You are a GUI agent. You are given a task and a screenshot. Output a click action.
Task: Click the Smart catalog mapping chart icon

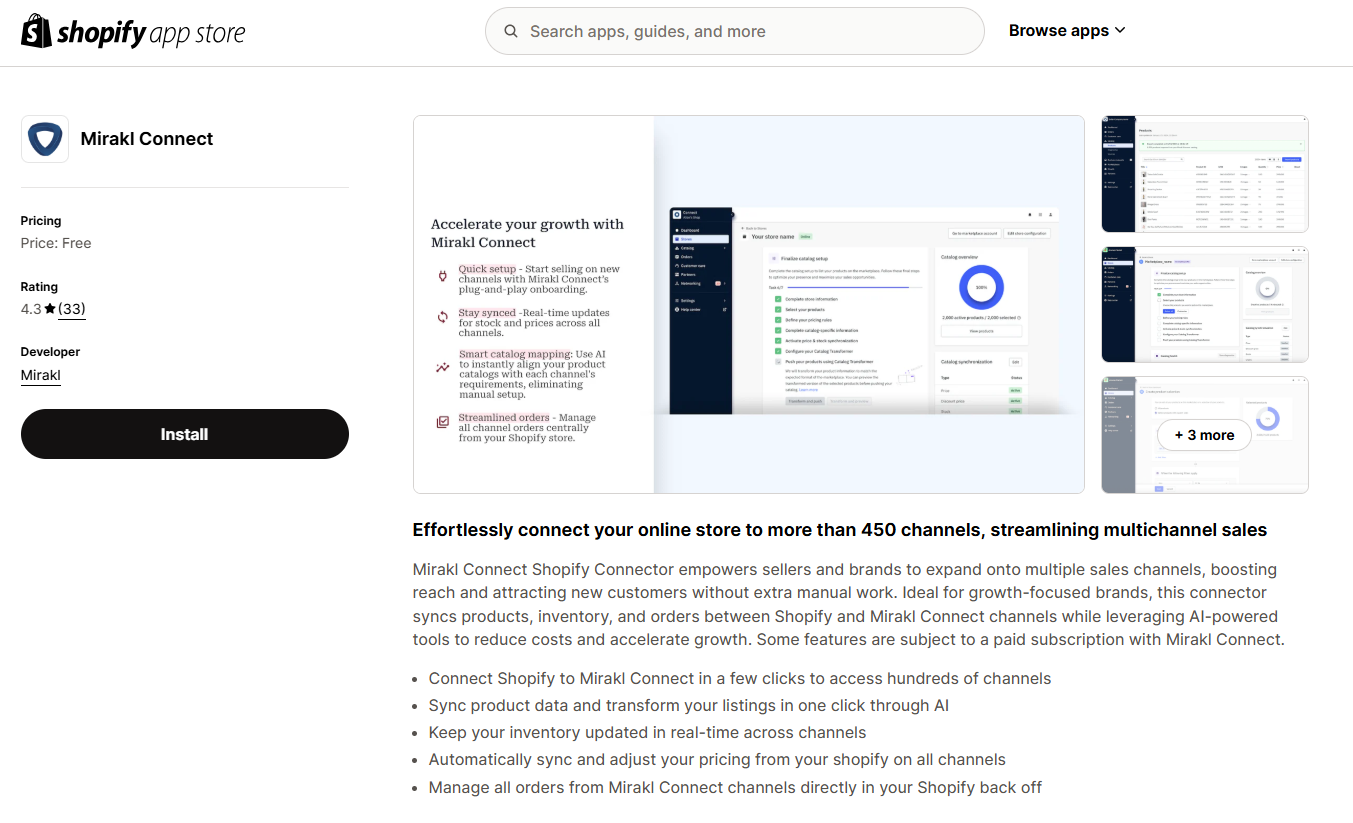point(443,368)
